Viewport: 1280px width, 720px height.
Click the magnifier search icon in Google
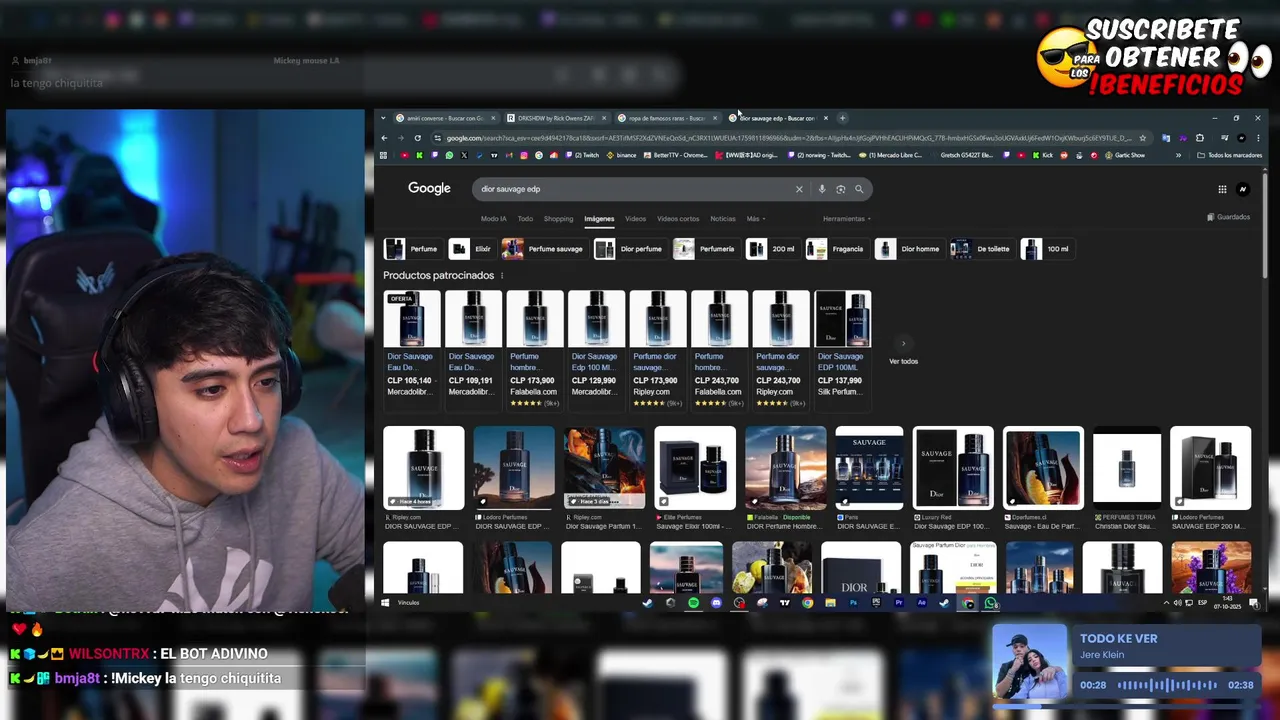[x=858, y=189]
